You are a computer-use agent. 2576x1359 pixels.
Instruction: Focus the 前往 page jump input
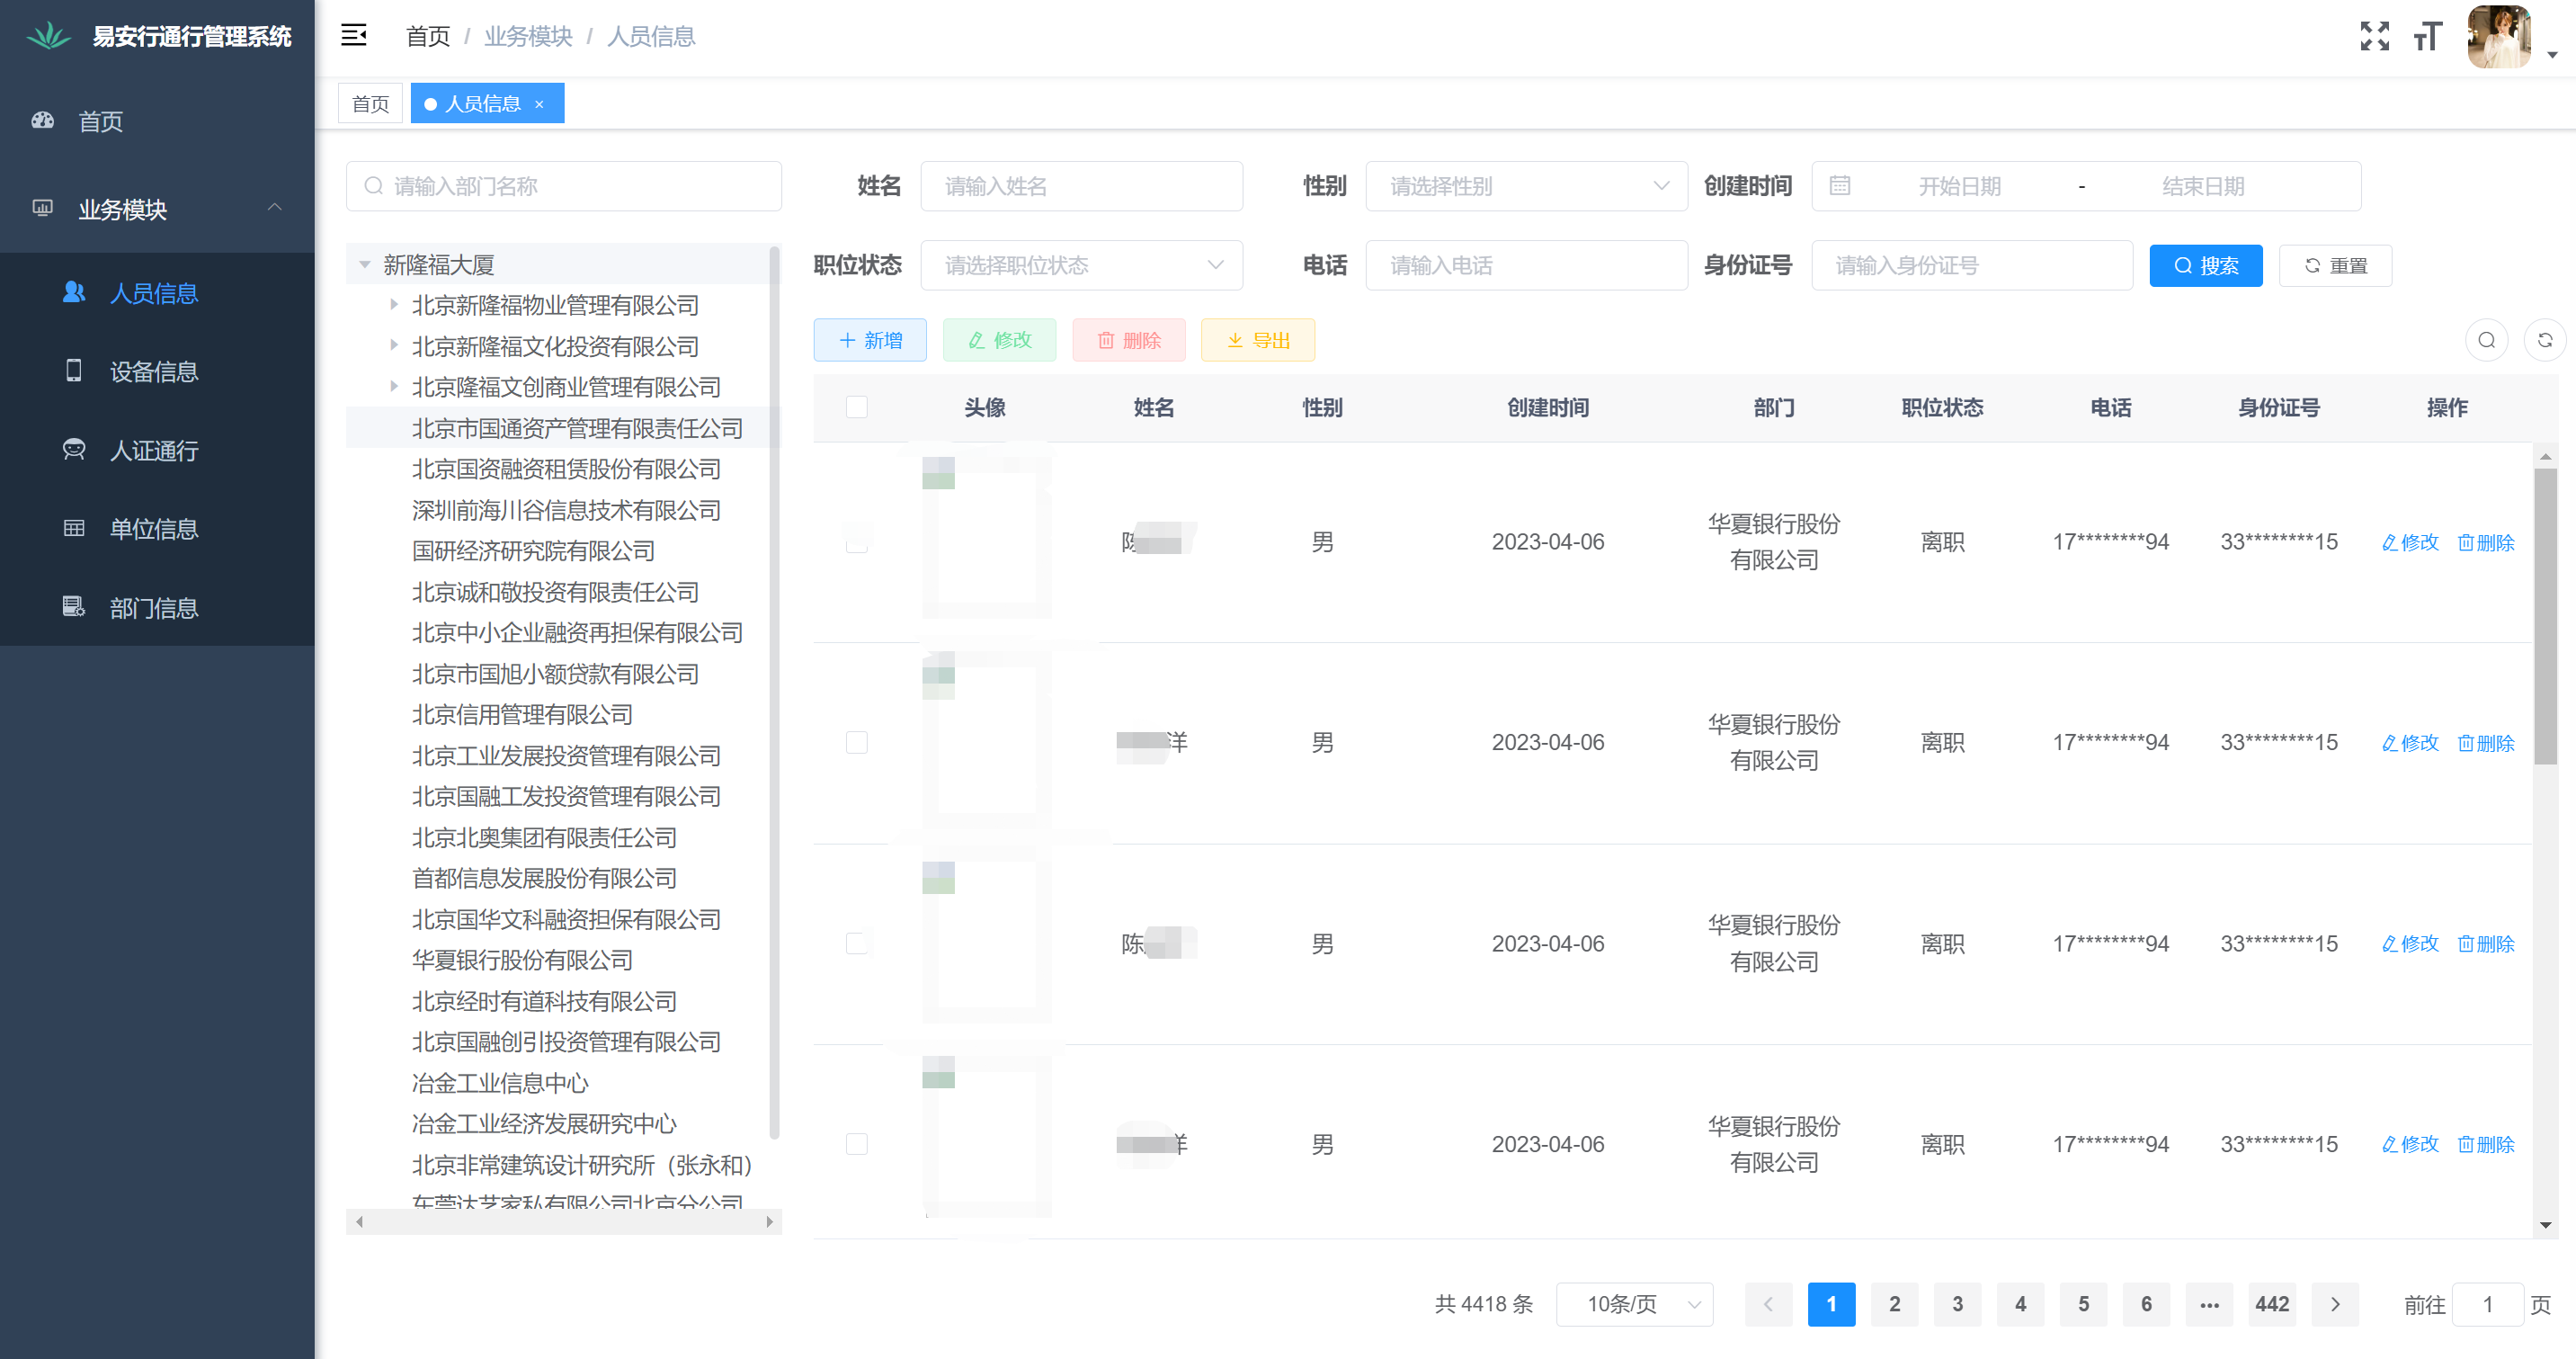point(2487,1304)
